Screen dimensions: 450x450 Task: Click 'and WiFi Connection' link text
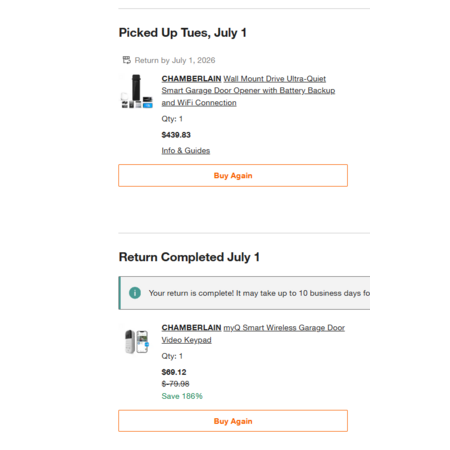point(199,103)
